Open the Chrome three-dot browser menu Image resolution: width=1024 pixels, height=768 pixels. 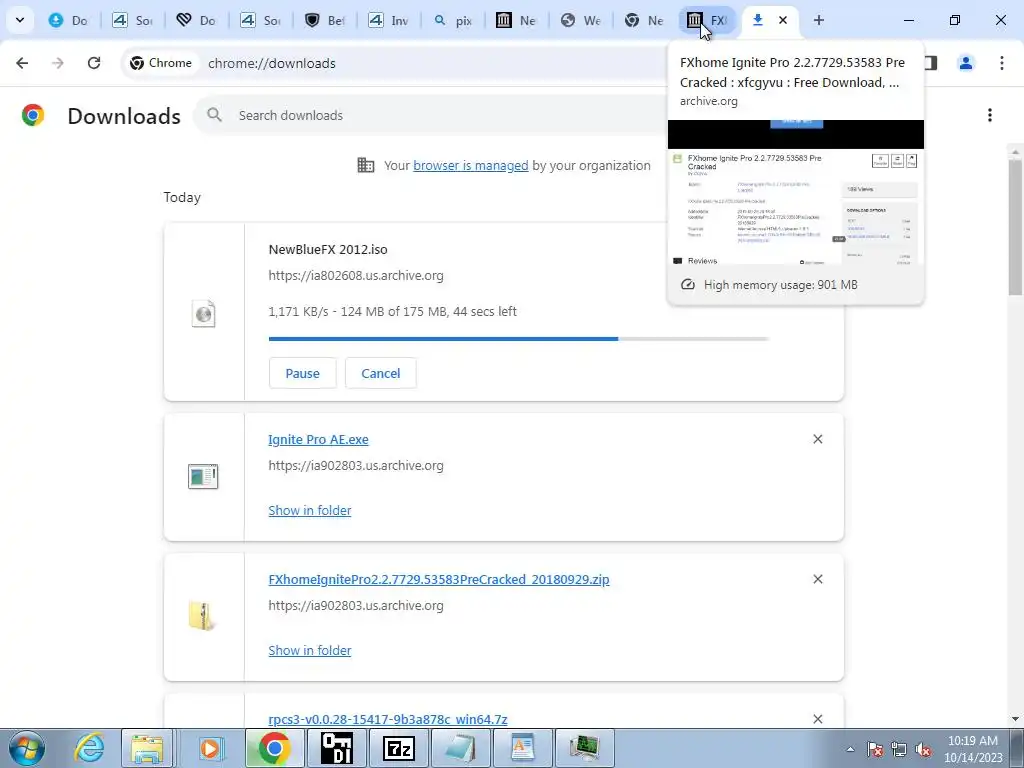pyautogui.click(x=1001, y=63)
